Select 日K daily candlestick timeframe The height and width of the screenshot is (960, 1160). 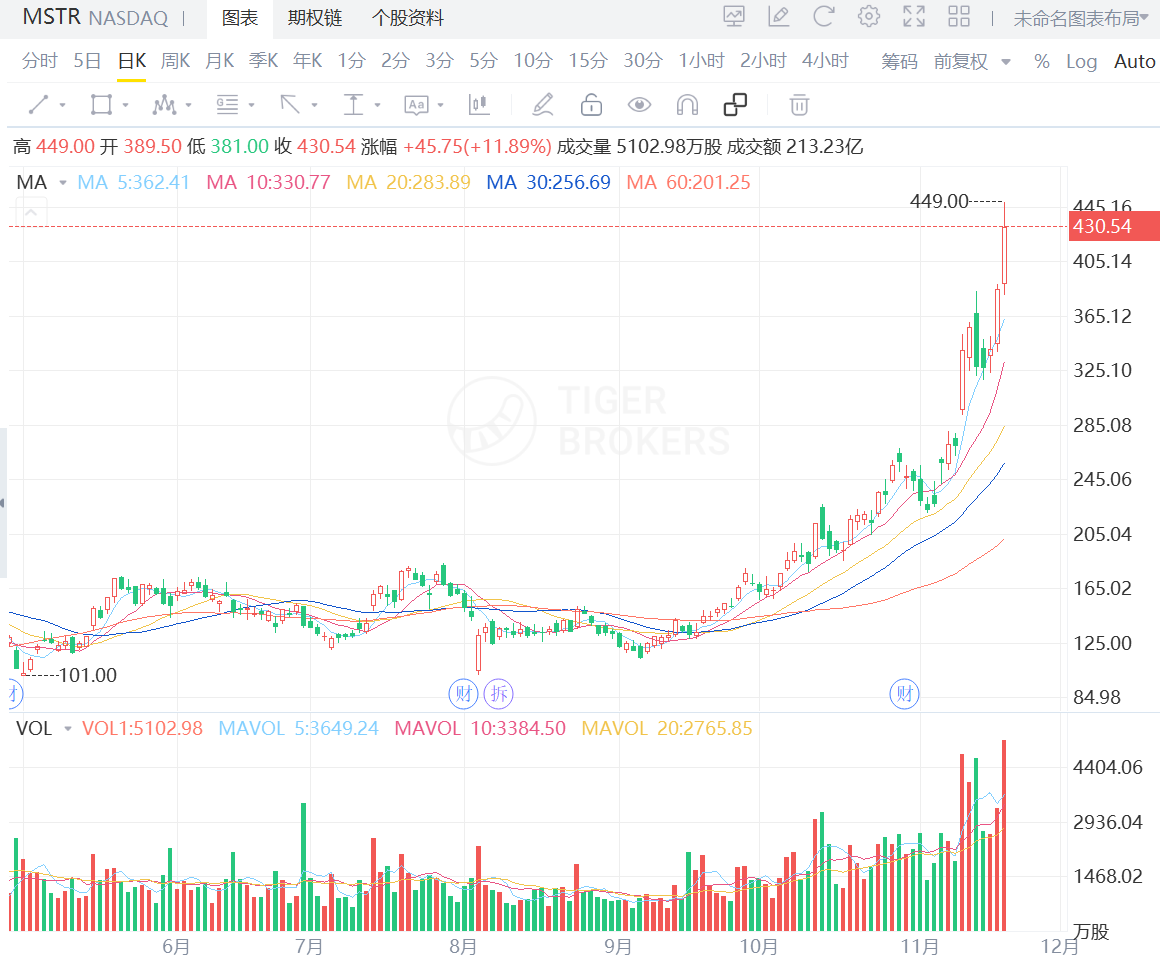tap(132, 61)
